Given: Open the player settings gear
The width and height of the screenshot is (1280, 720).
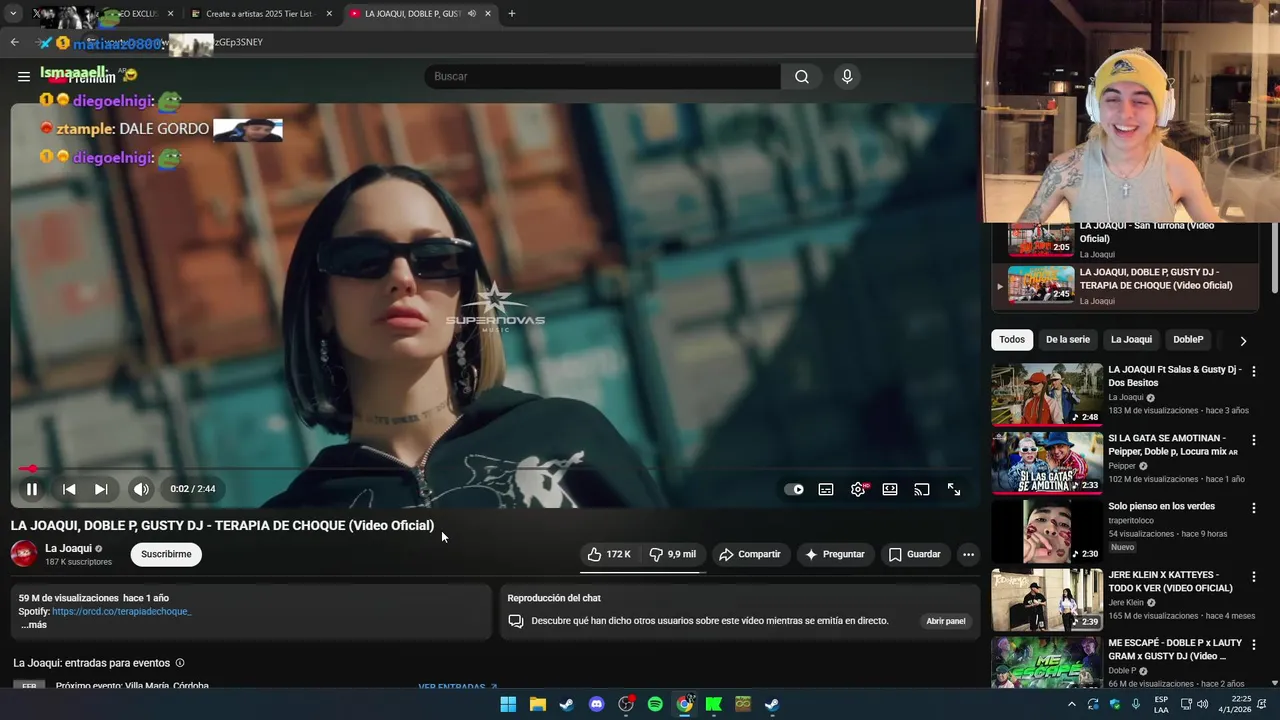Looking at the screenshot, I should coord(858,489).
